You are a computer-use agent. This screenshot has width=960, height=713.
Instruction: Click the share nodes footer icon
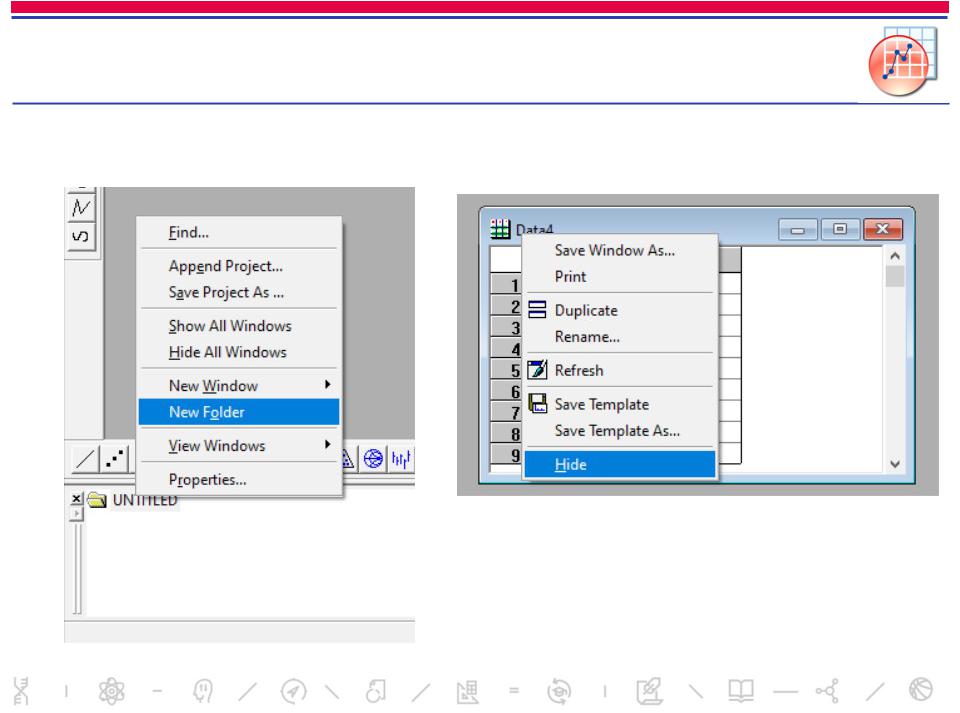pos(828,691)
